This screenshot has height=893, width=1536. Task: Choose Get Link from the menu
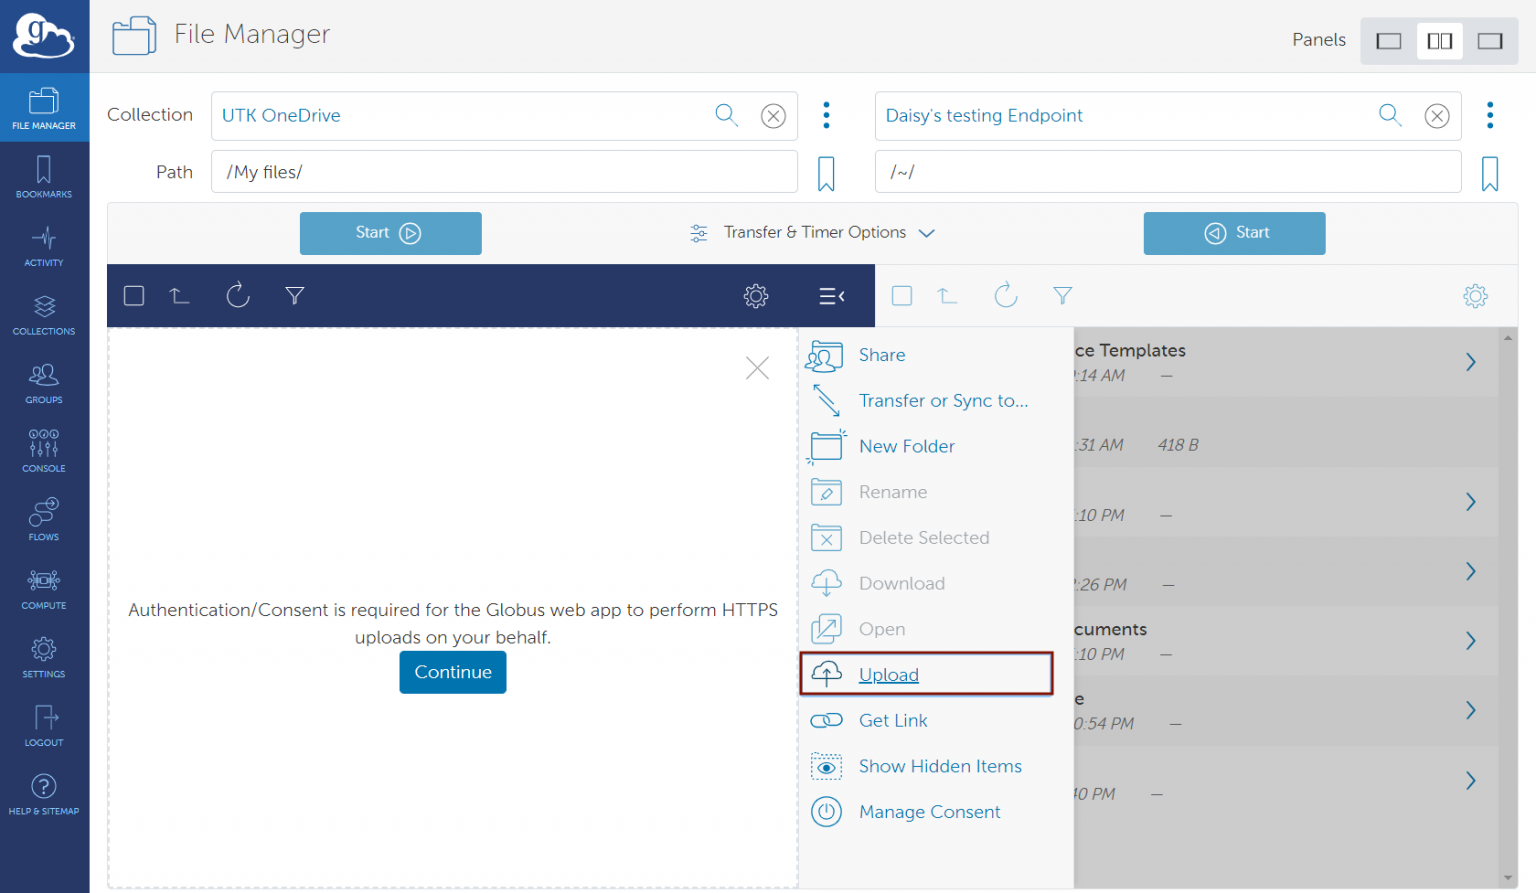892,720
